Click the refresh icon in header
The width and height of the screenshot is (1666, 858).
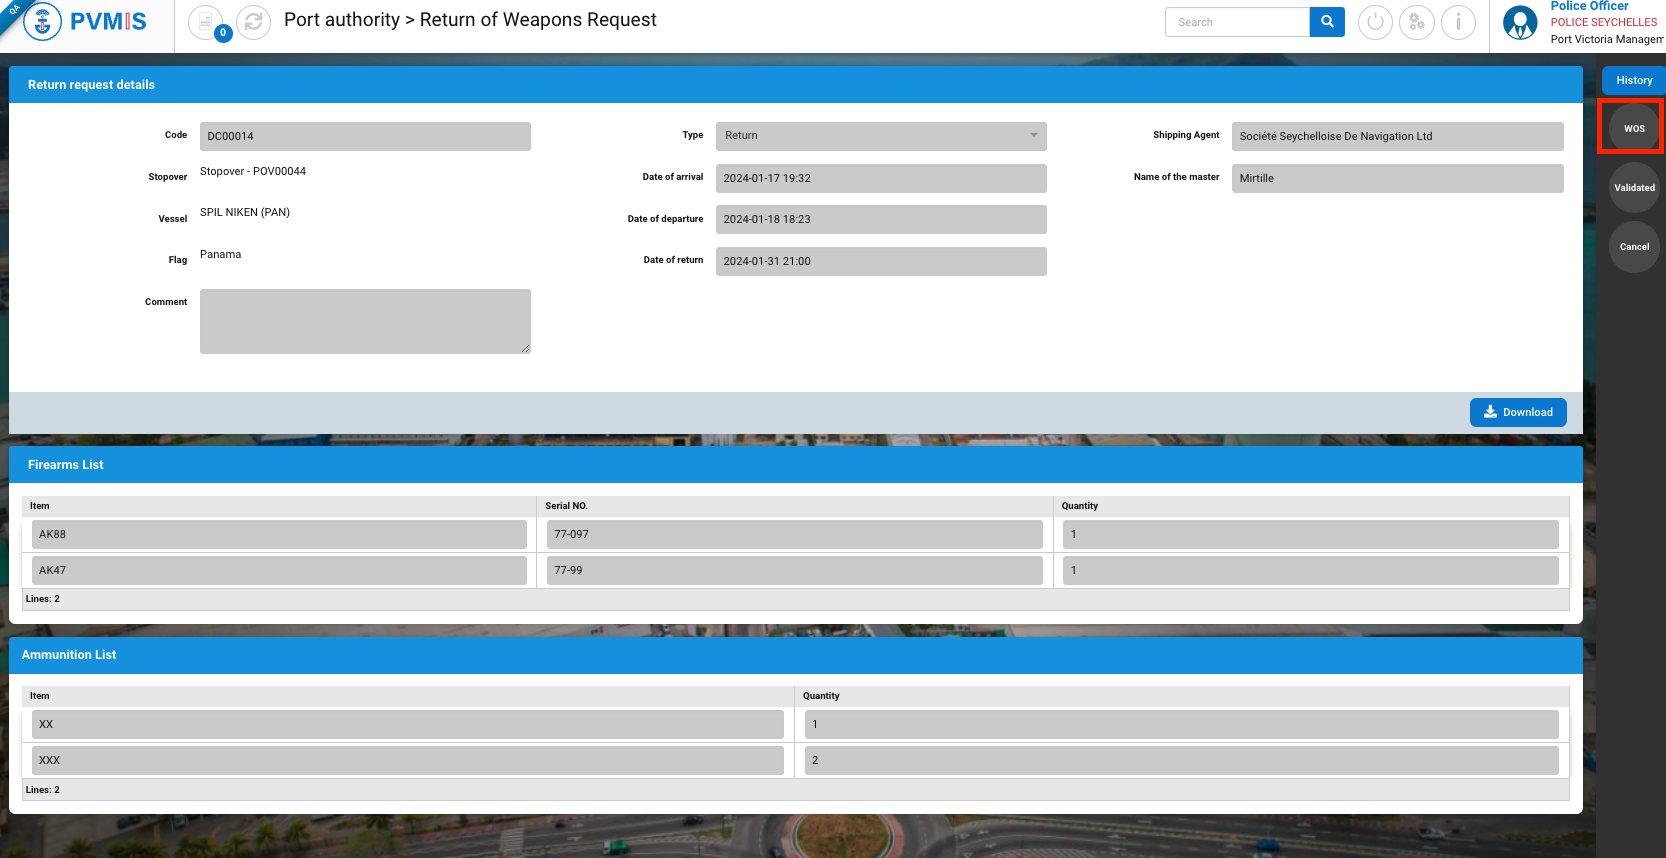pos(254,22)
